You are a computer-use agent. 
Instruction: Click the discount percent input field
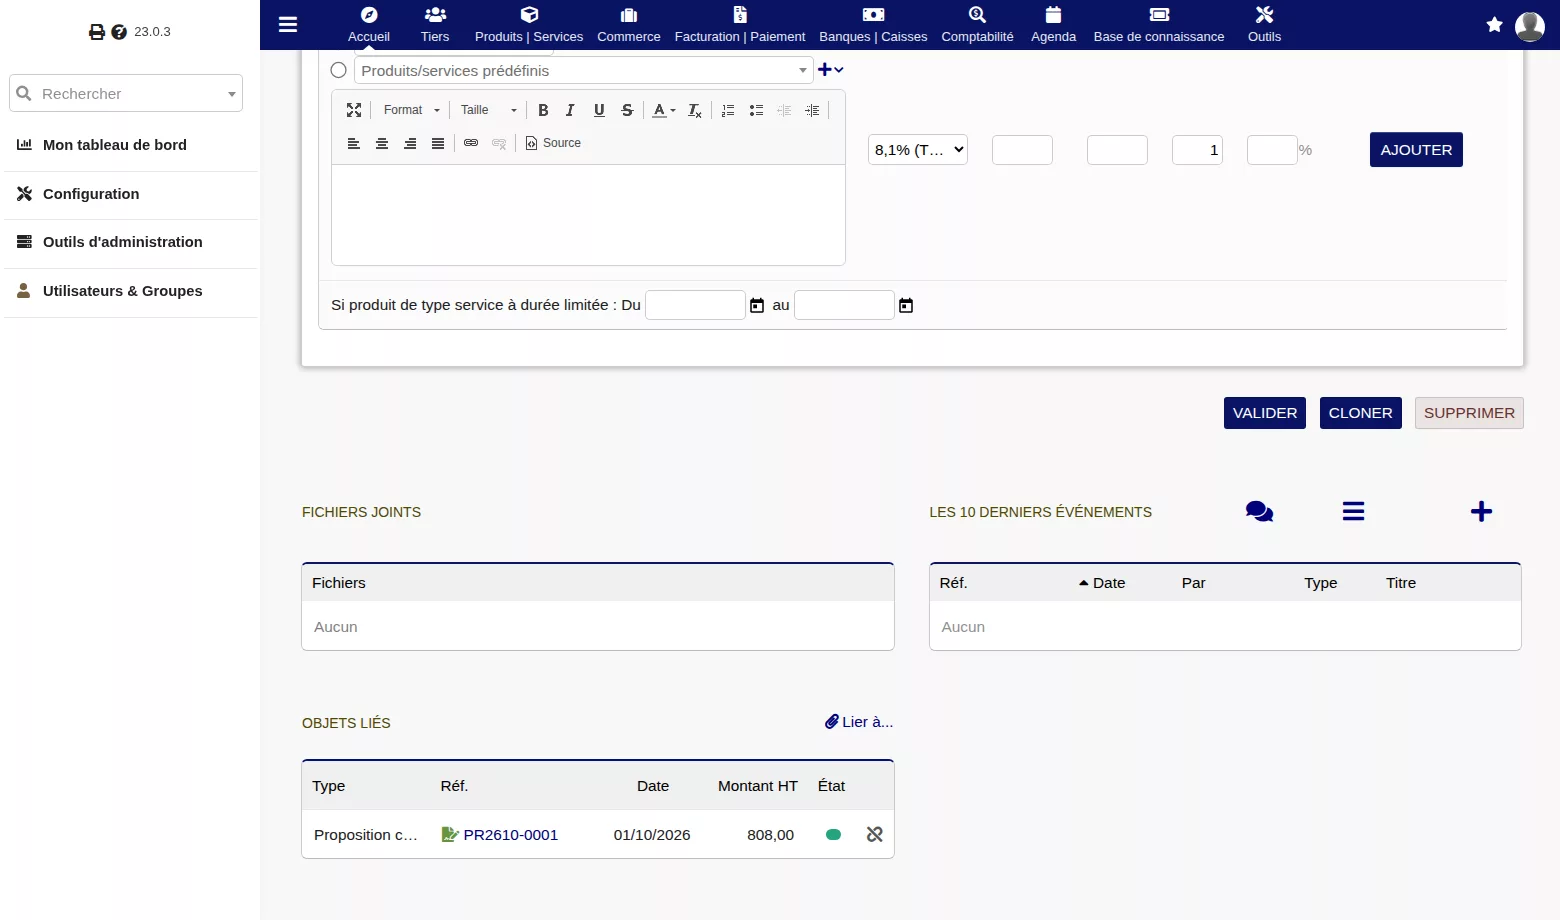(x=1272, y=150)
